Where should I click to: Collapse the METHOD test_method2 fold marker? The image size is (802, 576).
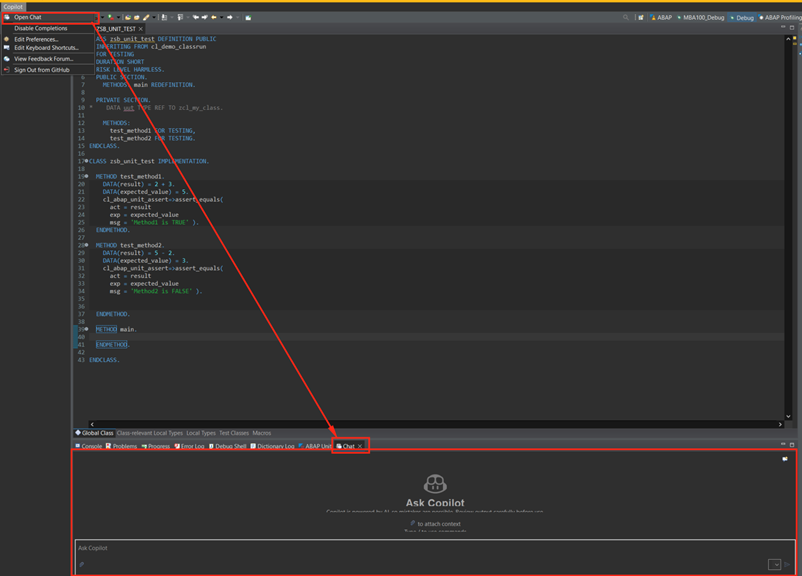click(x=86, y=245)
